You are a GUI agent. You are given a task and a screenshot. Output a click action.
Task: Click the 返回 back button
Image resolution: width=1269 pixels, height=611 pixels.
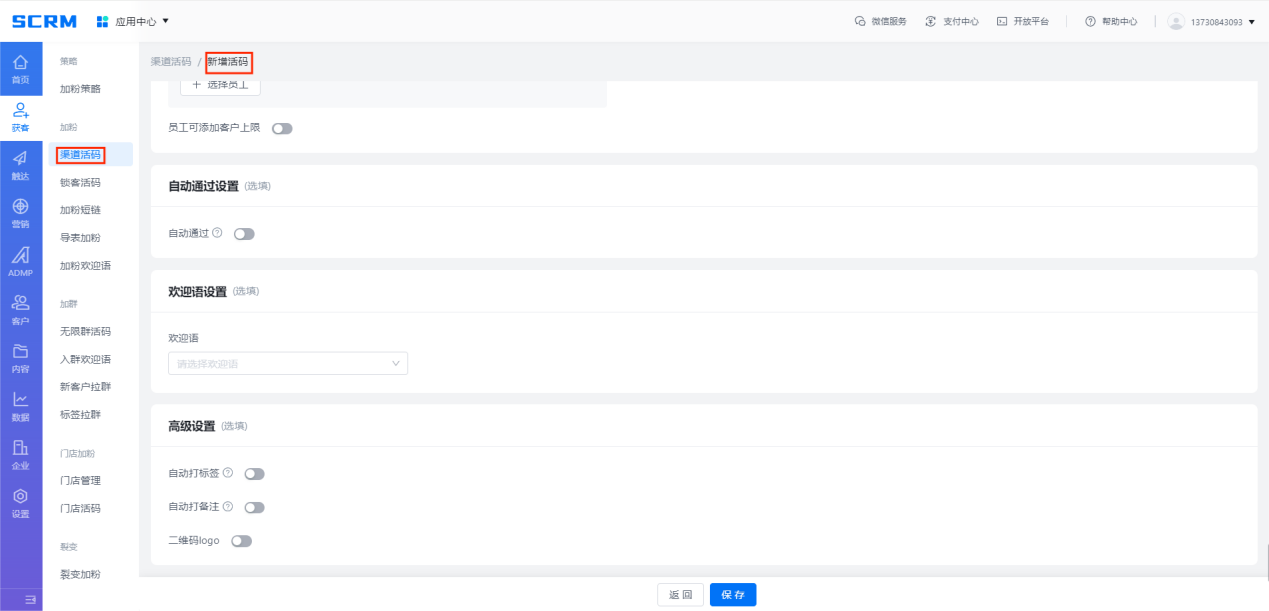pyautogui.click(x=680, y=595)
